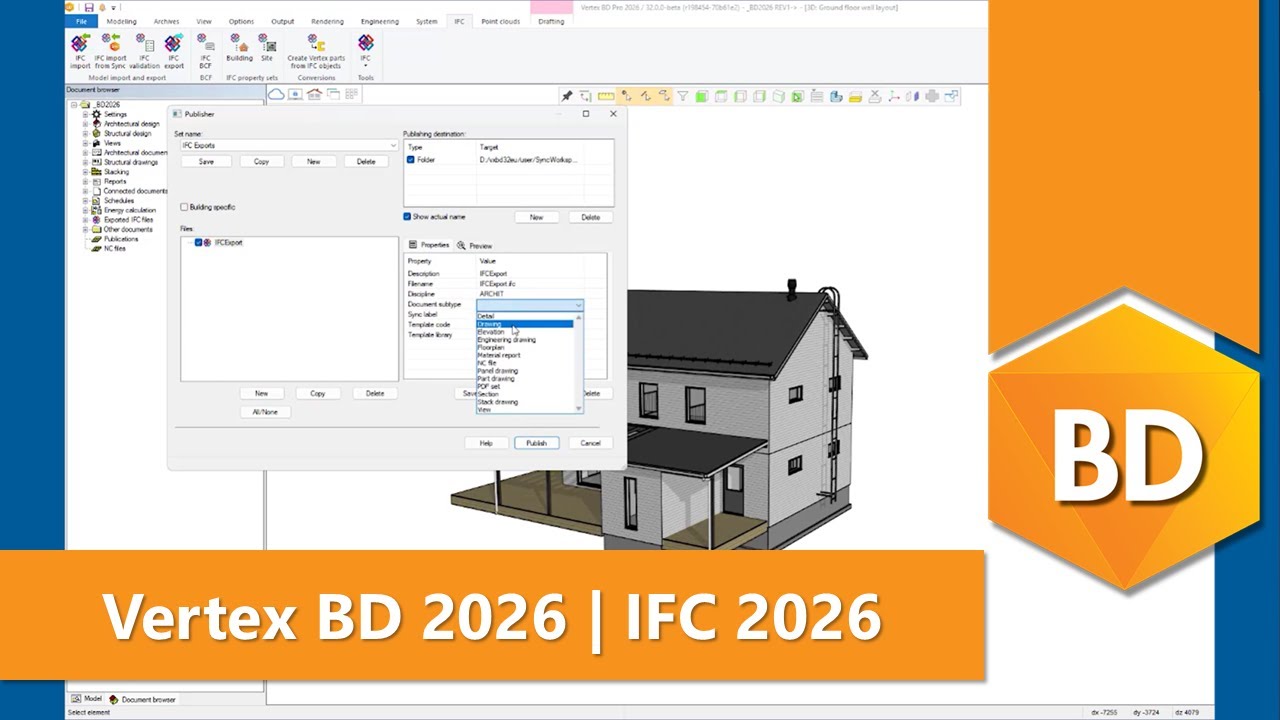This screenshot has width=1280, height=720.
Task: Click Create Vertex parts from IFC objects
Action: pyautogui.click(x=316, y=50)
